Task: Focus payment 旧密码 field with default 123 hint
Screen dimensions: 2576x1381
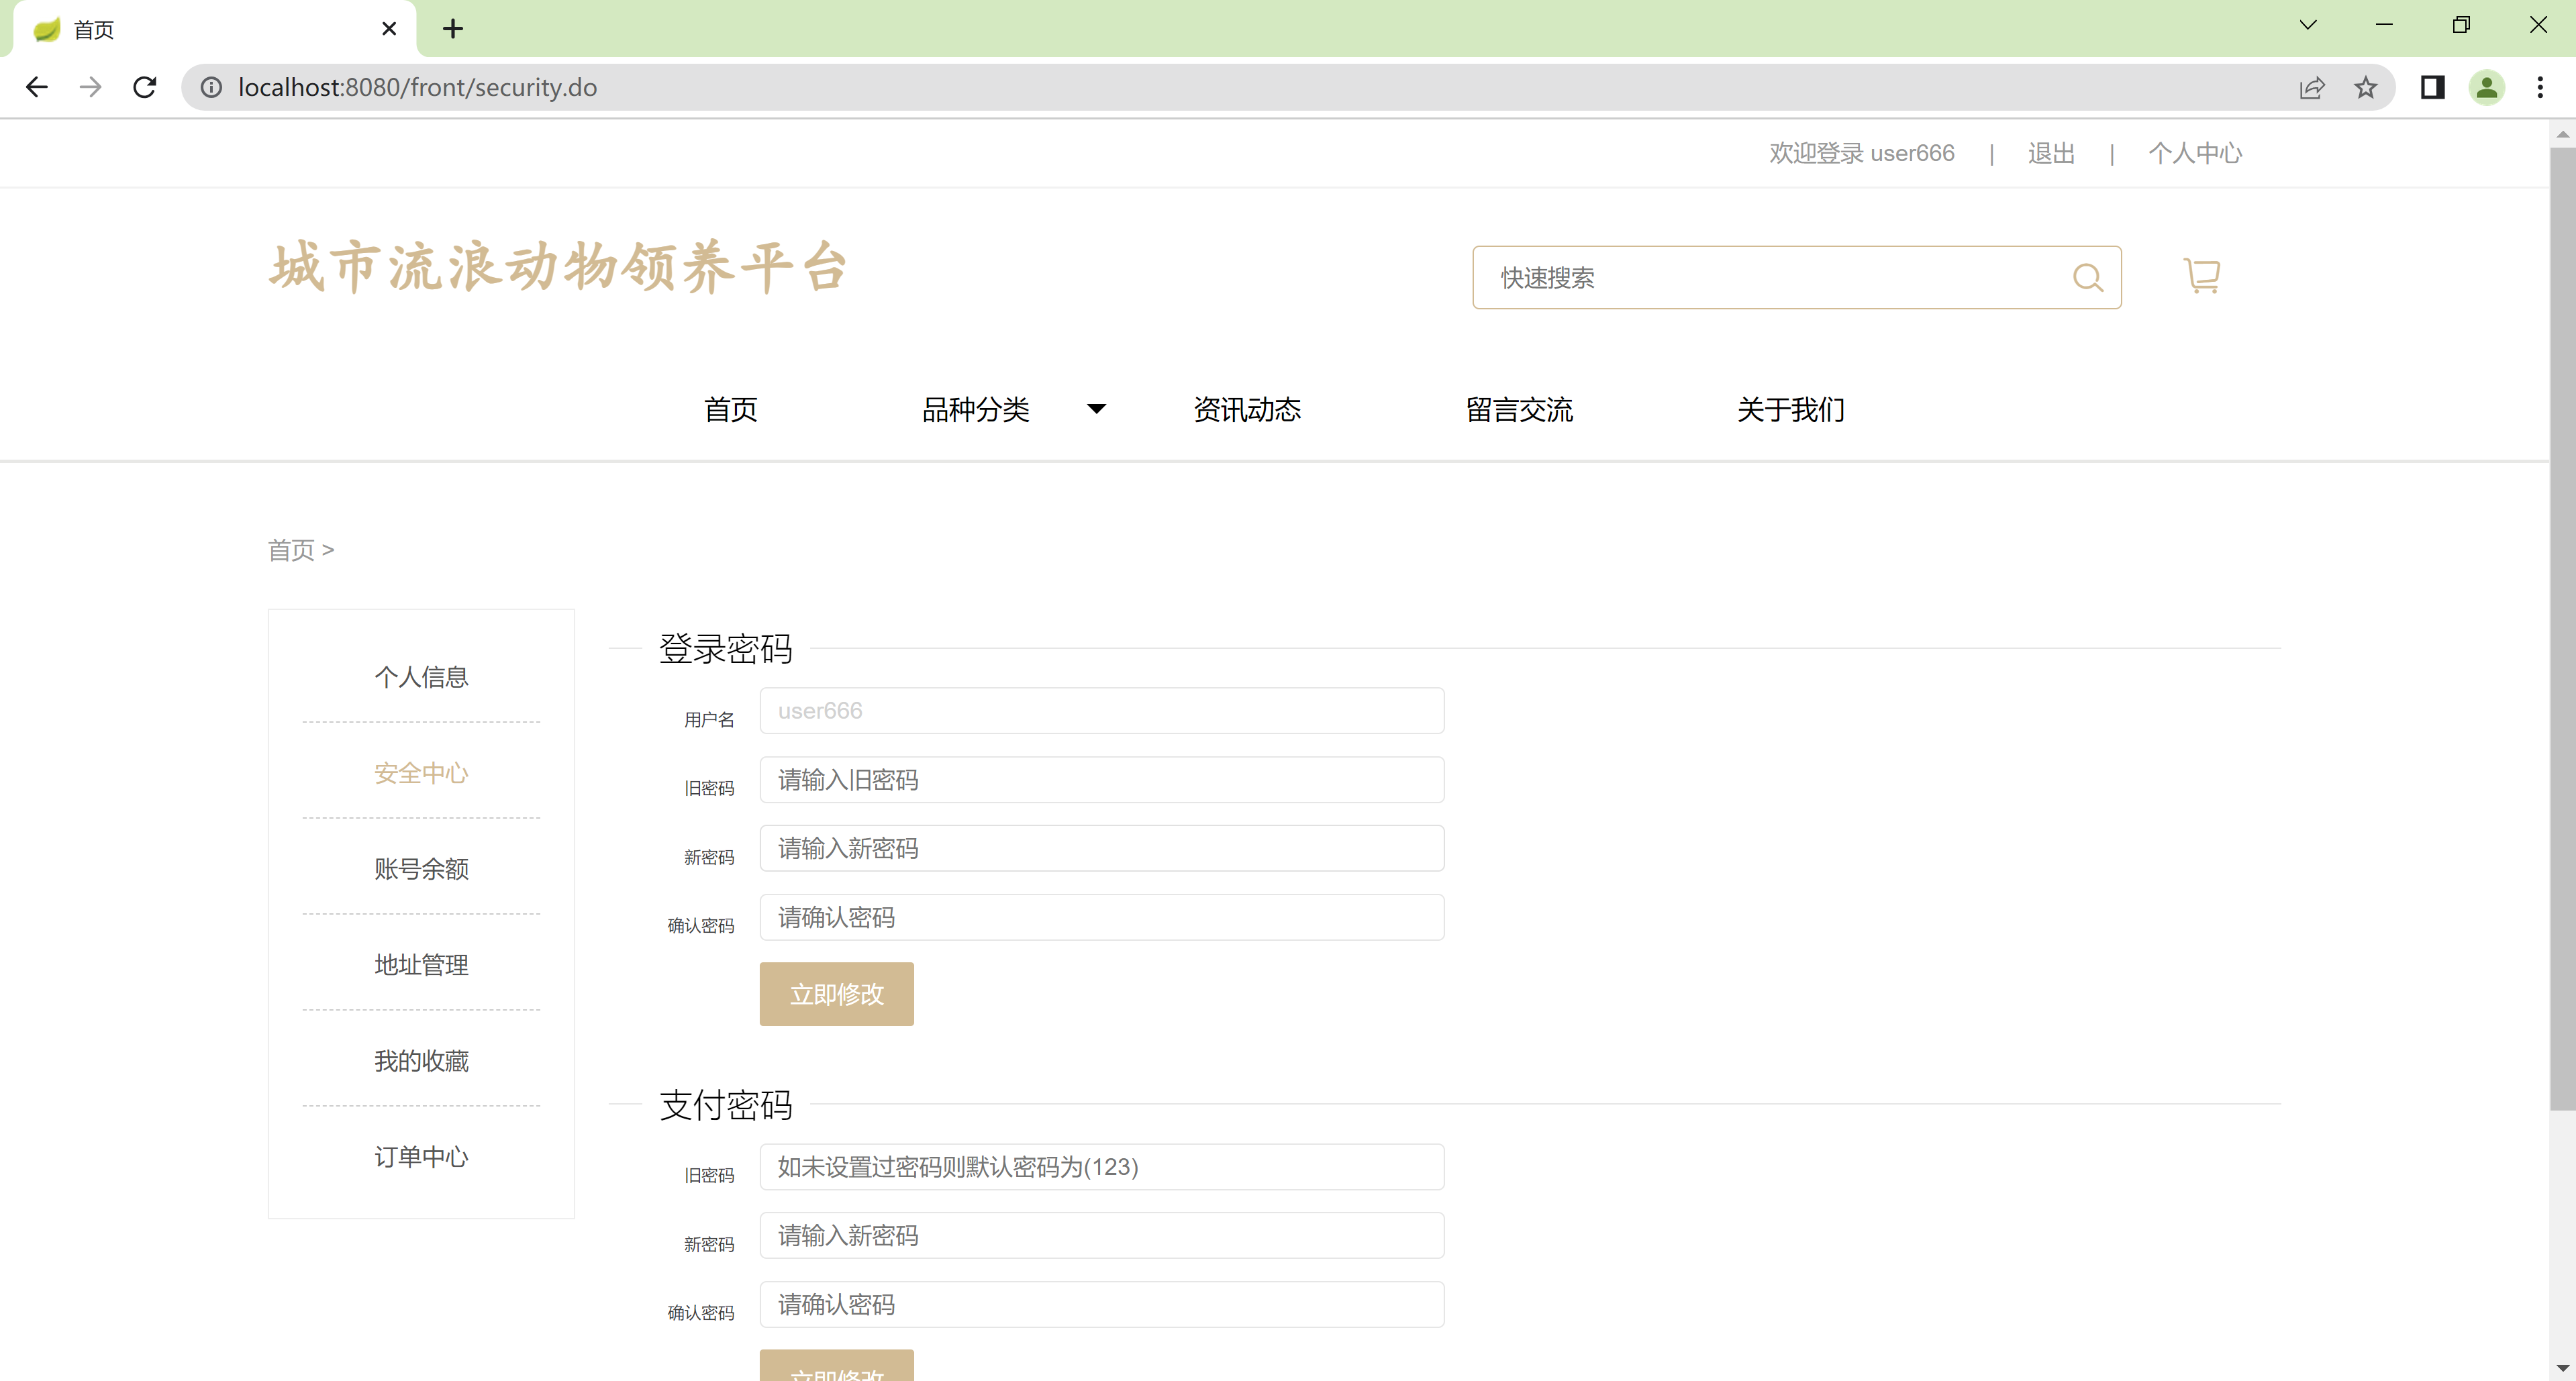Action: click(x=1102, y=1167)
